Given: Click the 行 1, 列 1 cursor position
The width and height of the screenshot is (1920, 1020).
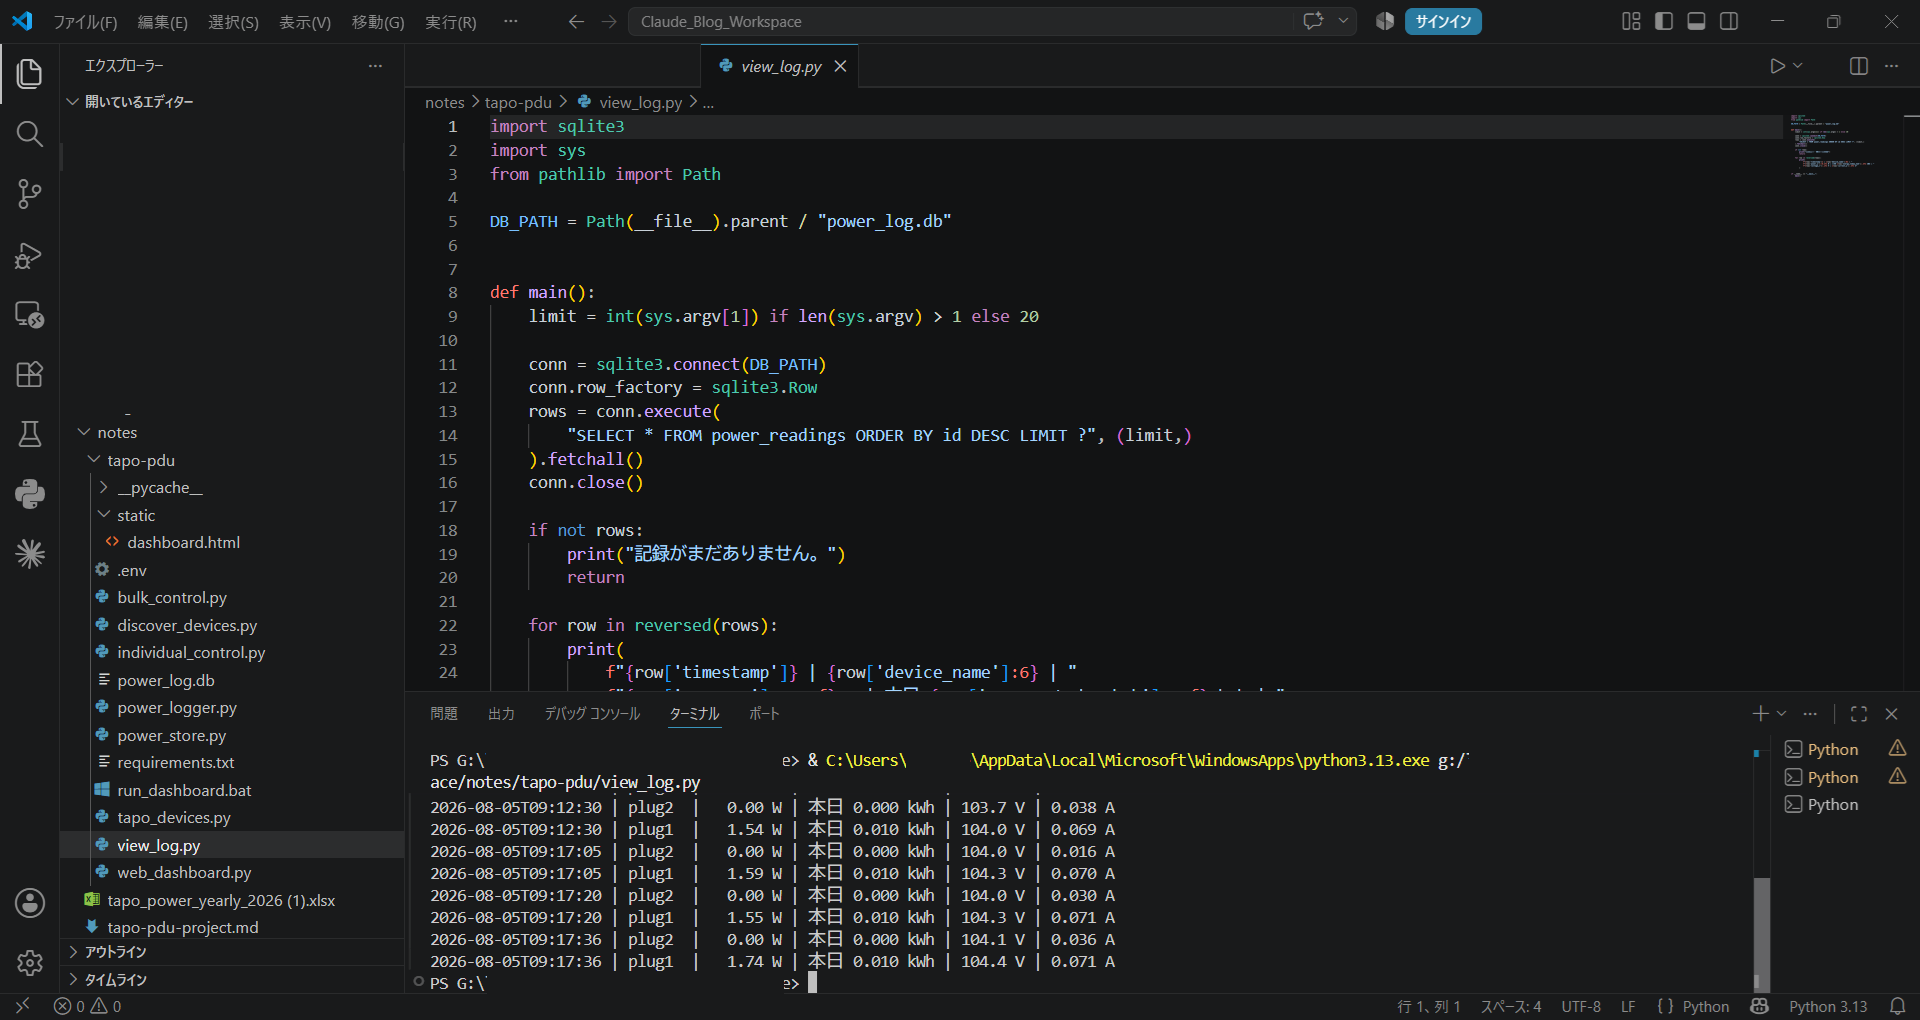Looking at the screenshot, I should 1428,1006.
